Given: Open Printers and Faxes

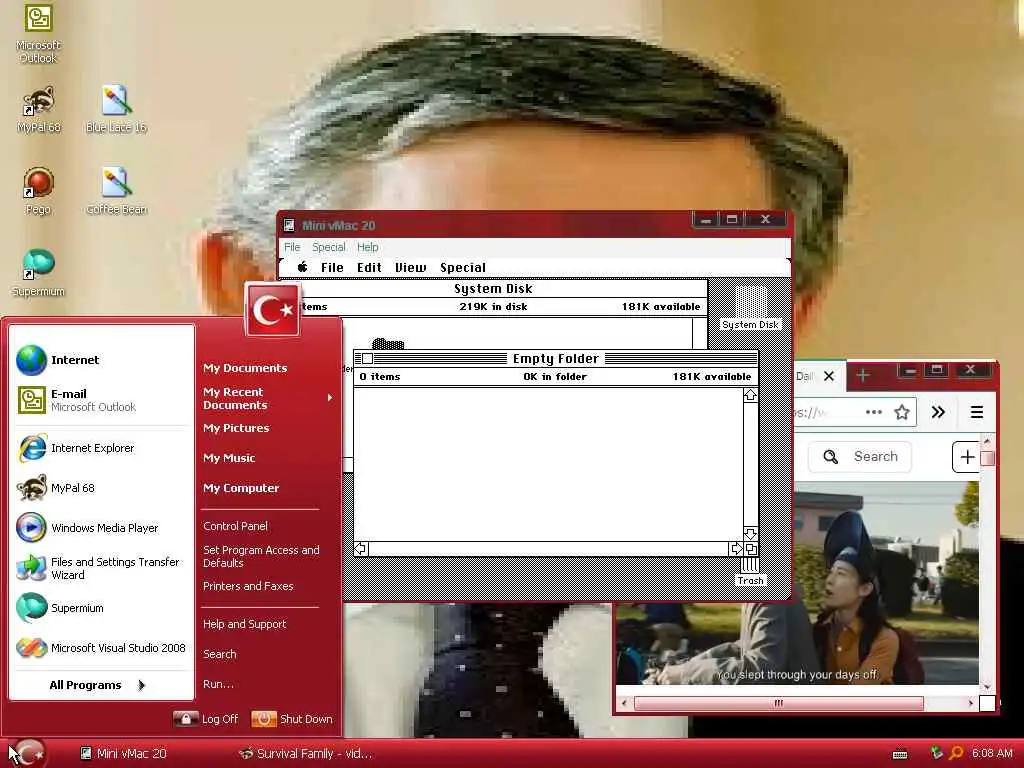Looking at the screenshot, I should tap(248, 586).
